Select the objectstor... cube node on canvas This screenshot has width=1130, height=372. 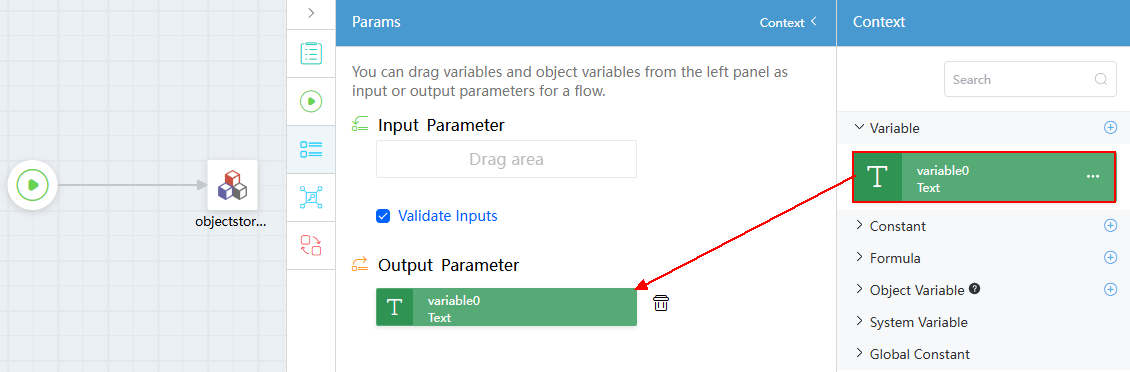[233, 185]
